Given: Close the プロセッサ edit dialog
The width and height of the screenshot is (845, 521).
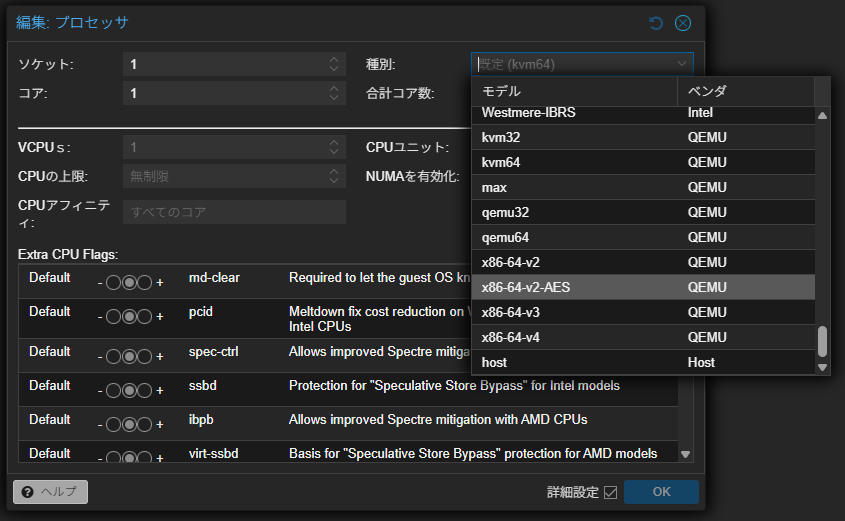Looking at the screenshot, I should (683, 23).
